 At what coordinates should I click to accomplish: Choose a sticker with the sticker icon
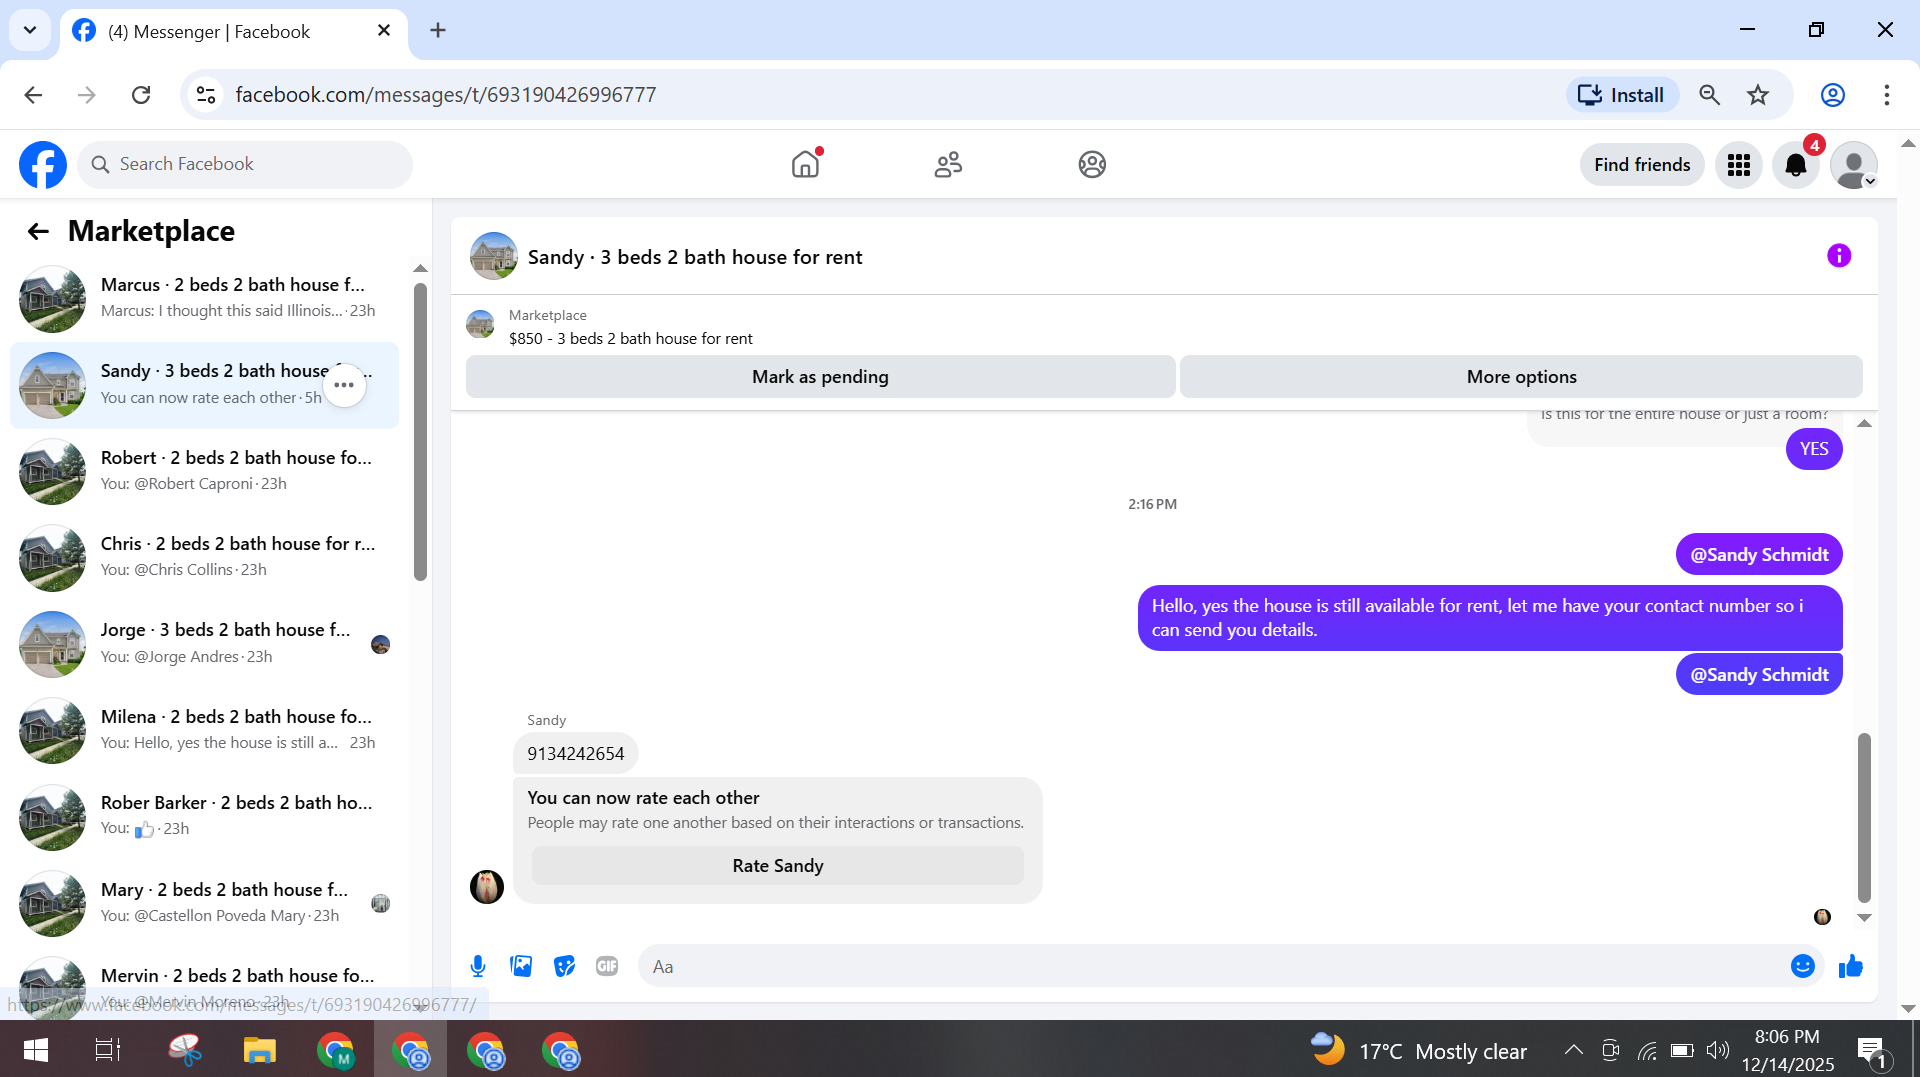coord(565,966)
